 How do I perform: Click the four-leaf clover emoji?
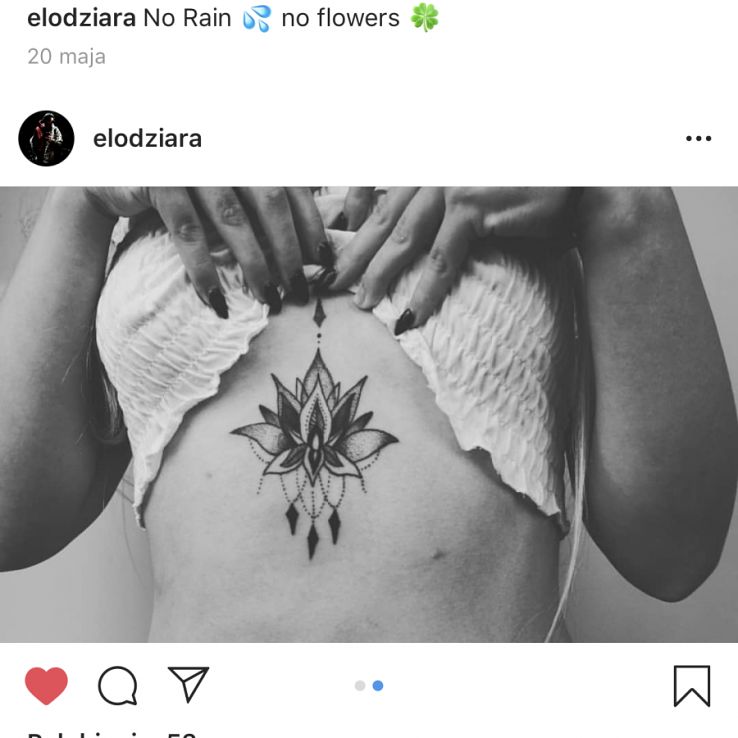point(425,18)
